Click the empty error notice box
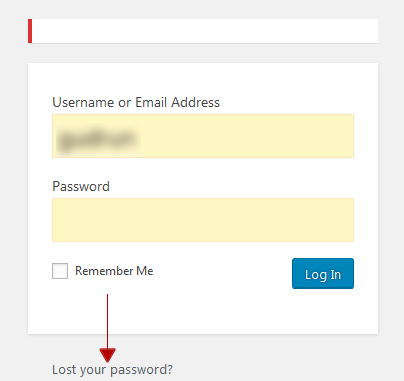This screenshot has width=404, height=381. (205, 31)
